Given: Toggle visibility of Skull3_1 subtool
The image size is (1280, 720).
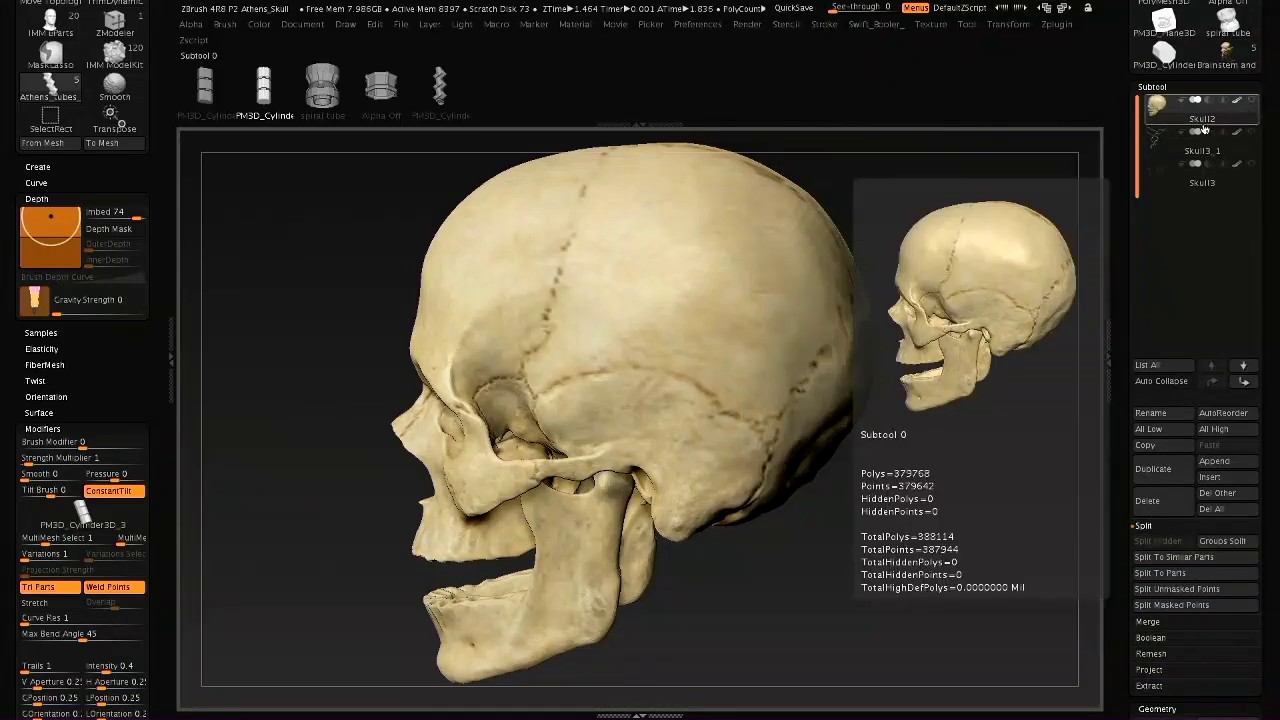Looking at the screenshot, I should pos(1251,133).
